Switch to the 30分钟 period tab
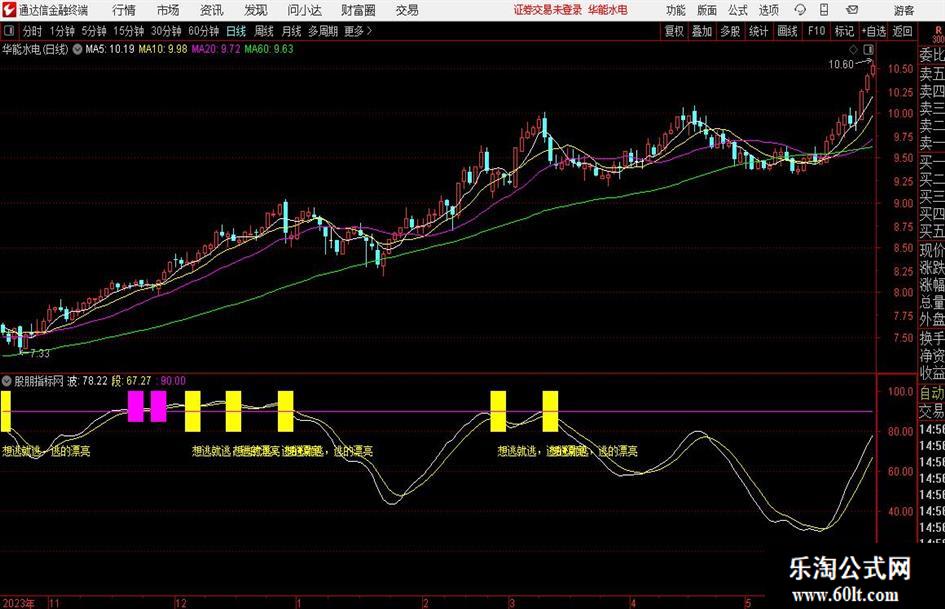The image size is (945, 609). pos(166,31)
